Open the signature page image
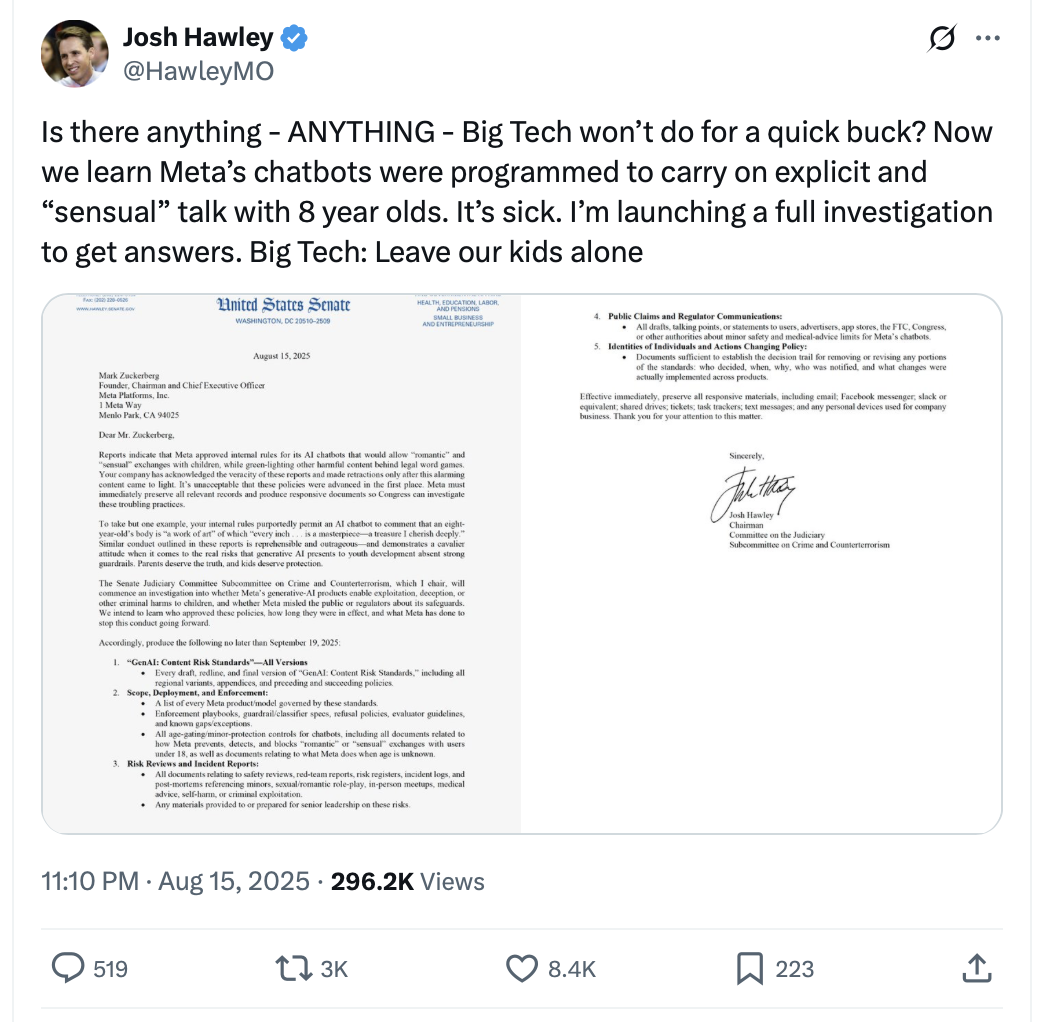This screenshot has width=1046, height=1022. (761, 563)
